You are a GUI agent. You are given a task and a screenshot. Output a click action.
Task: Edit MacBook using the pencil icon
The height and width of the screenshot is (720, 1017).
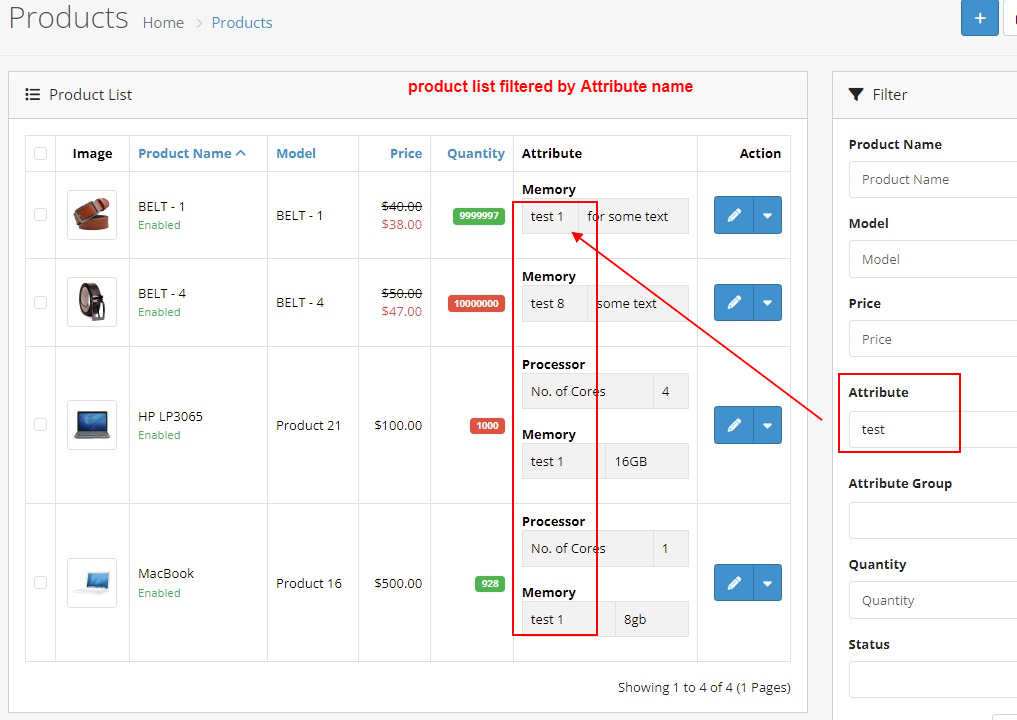[x=734, y=583]
